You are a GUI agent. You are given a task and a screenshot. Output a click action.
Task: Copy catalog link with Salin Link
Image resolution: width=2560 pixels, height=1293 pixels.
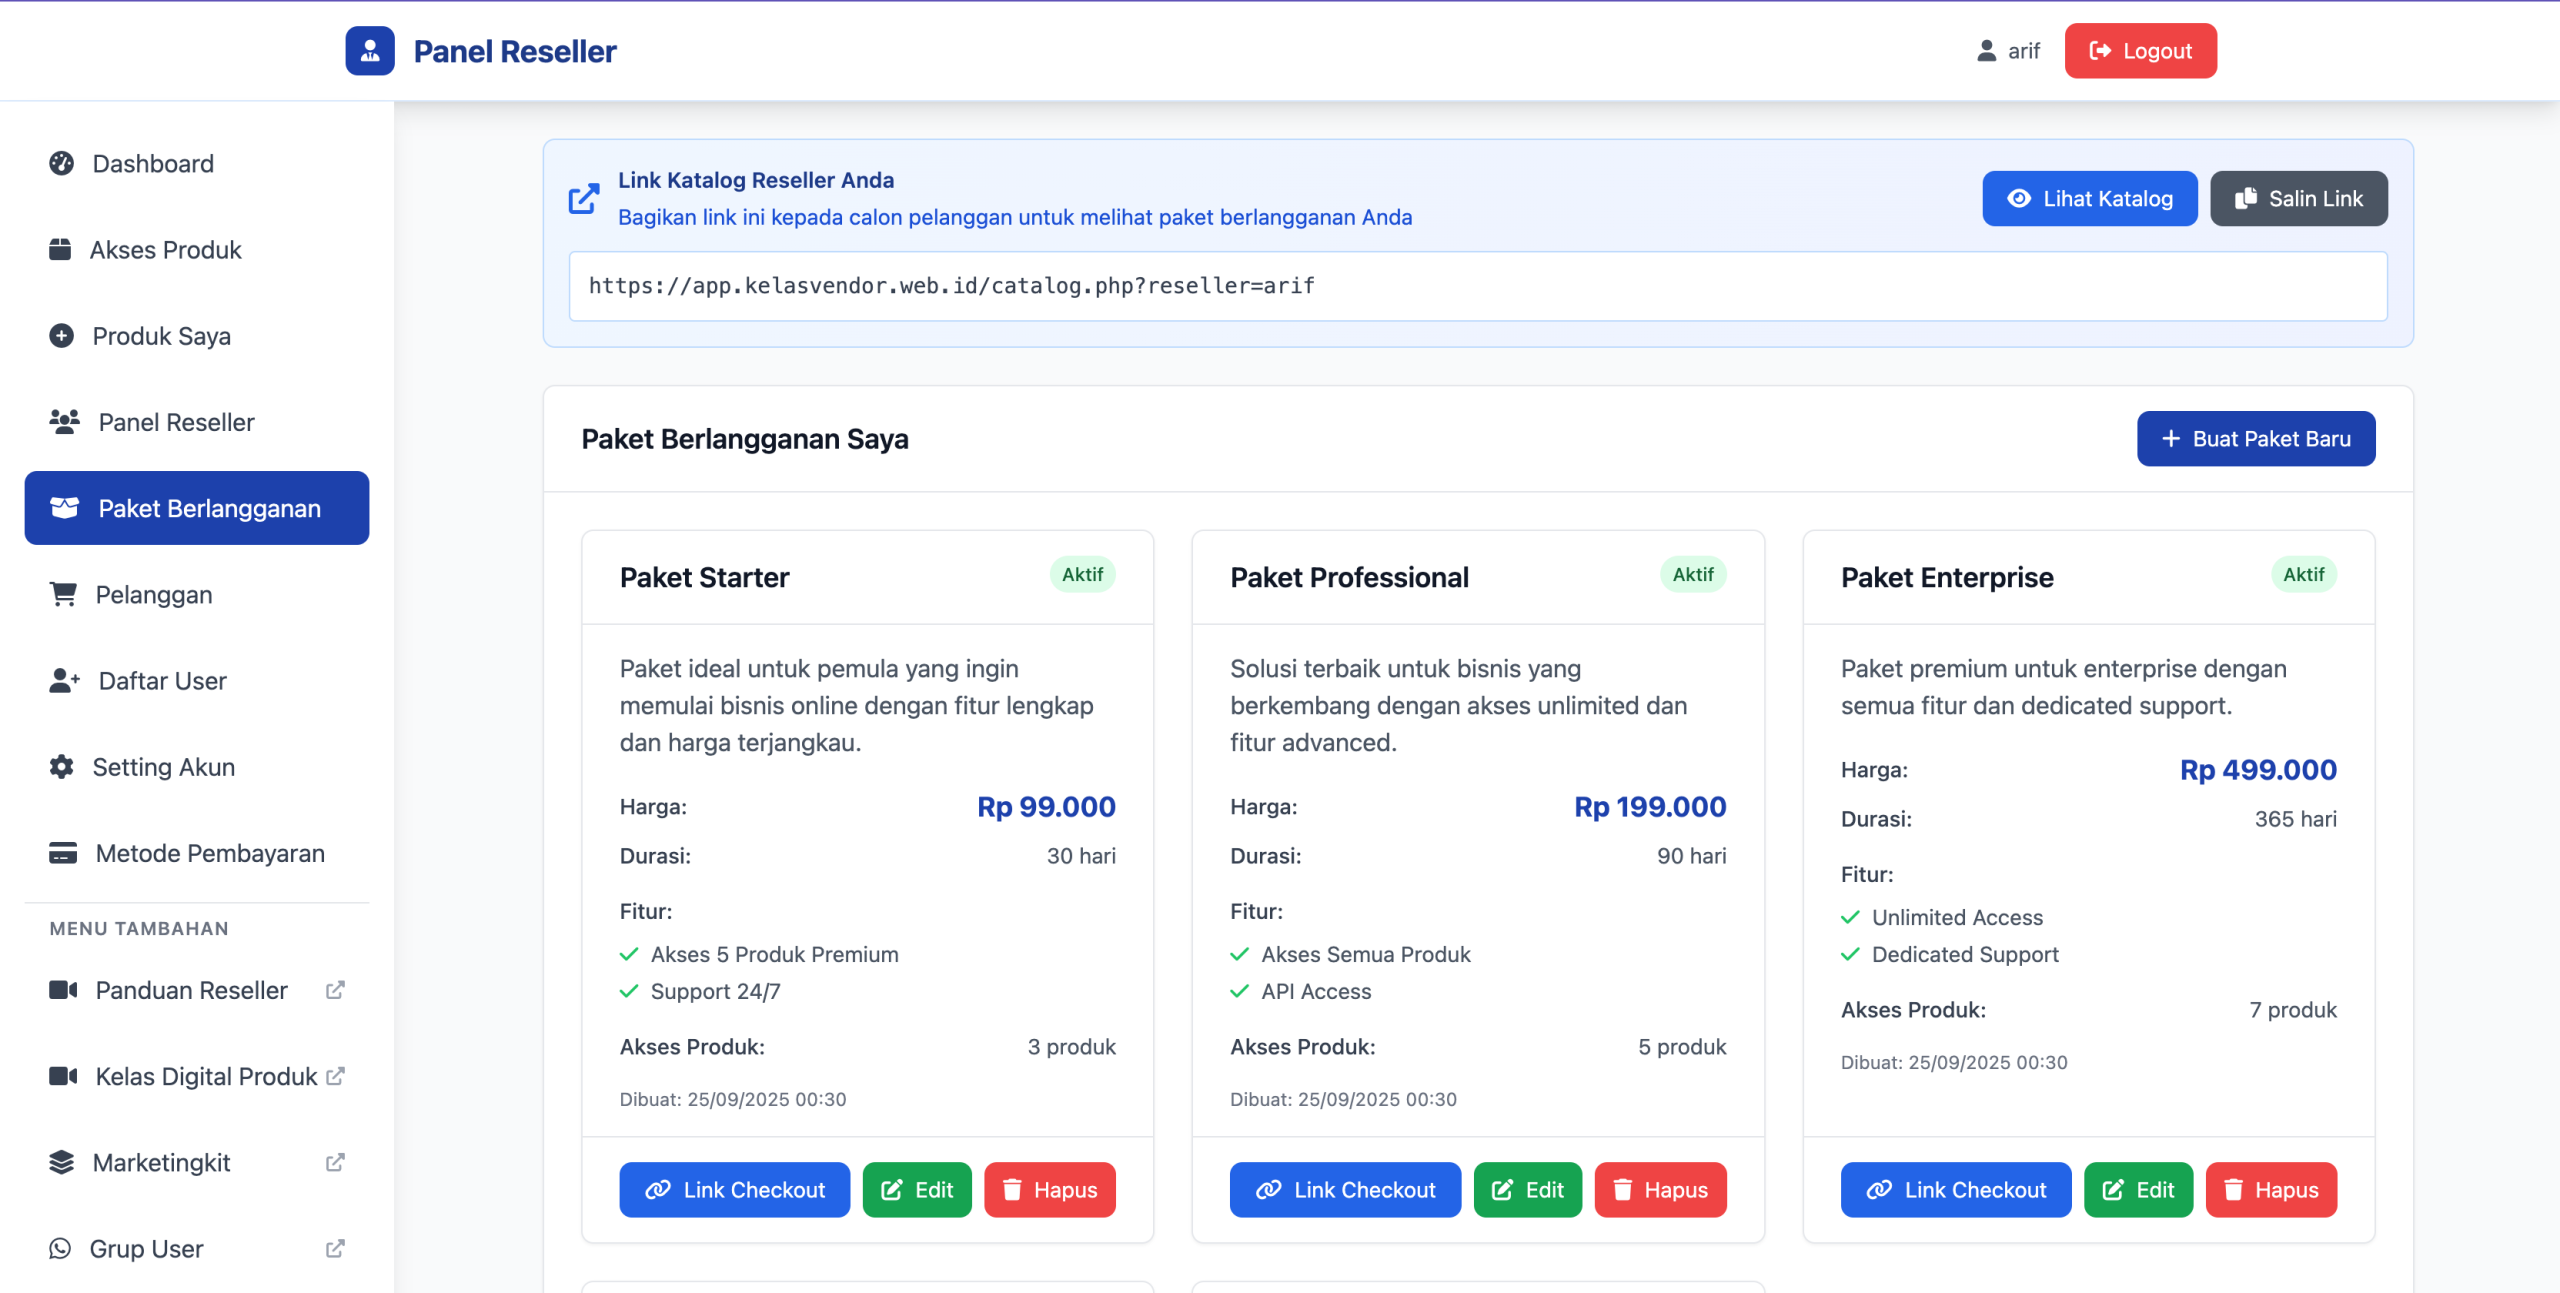[2298, 199]
